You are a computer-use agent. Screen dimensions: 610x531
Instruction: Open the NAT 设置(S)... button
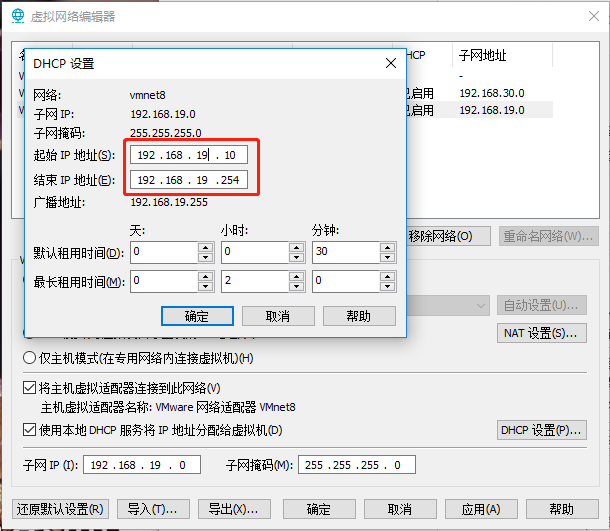tap(541, 333)
